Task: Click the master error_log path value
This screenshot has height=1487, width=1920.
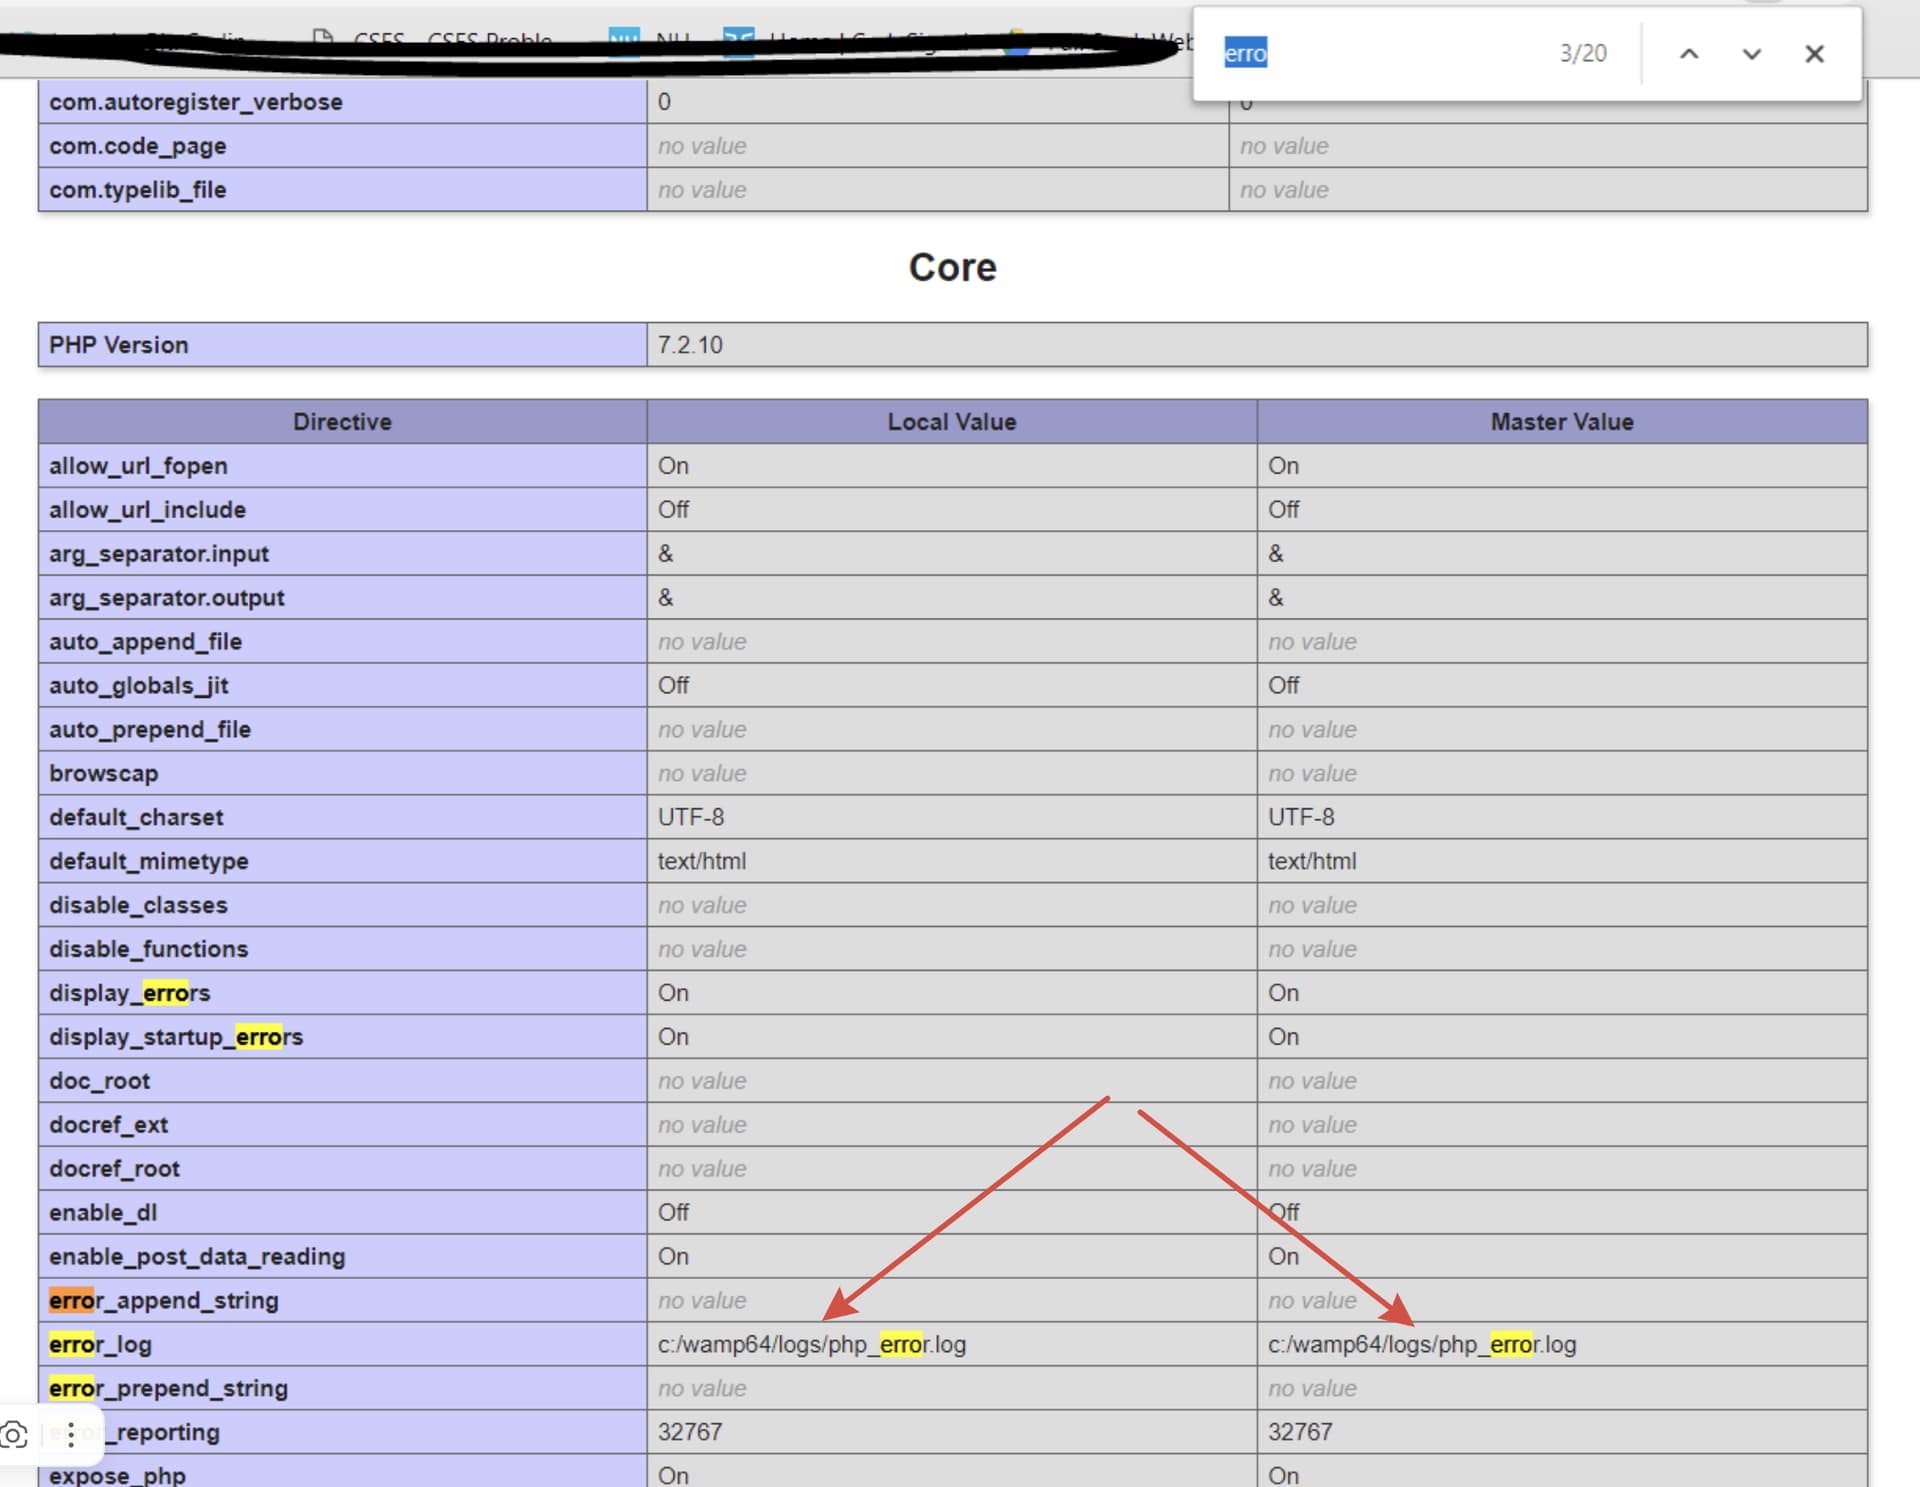Action: [1421, 1345]
